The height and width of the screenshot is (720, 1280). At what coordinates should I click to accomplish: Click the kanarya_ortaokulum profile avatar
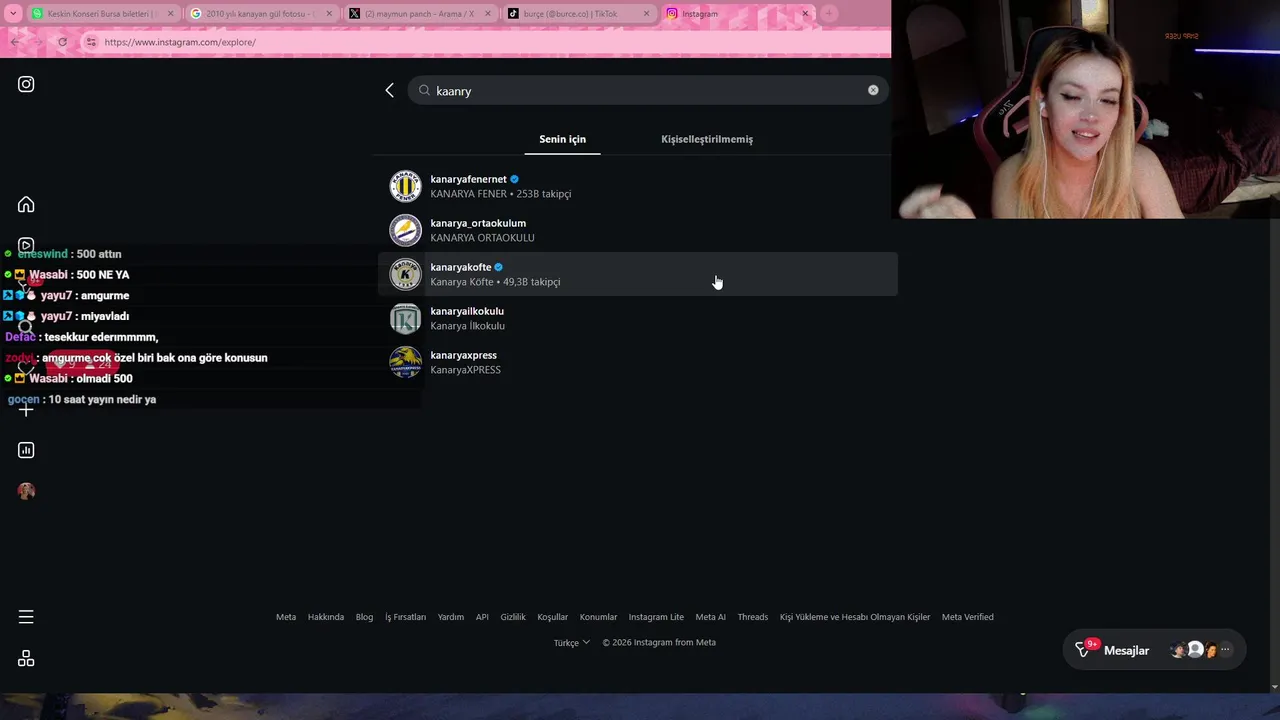(x=405, y=230)
